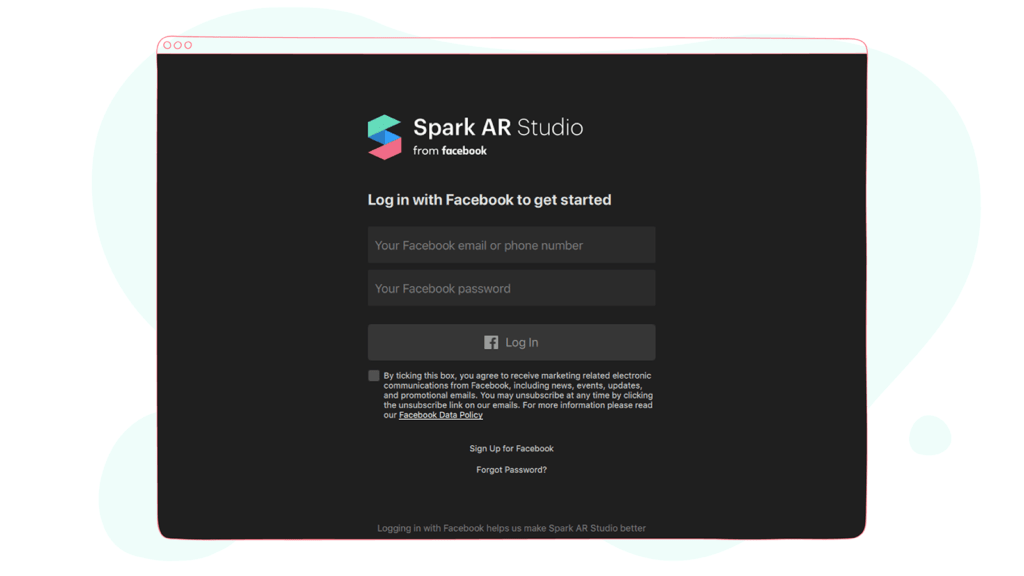
Task: Click the Facebook icon in the Log In button
Action: (491, 342)
